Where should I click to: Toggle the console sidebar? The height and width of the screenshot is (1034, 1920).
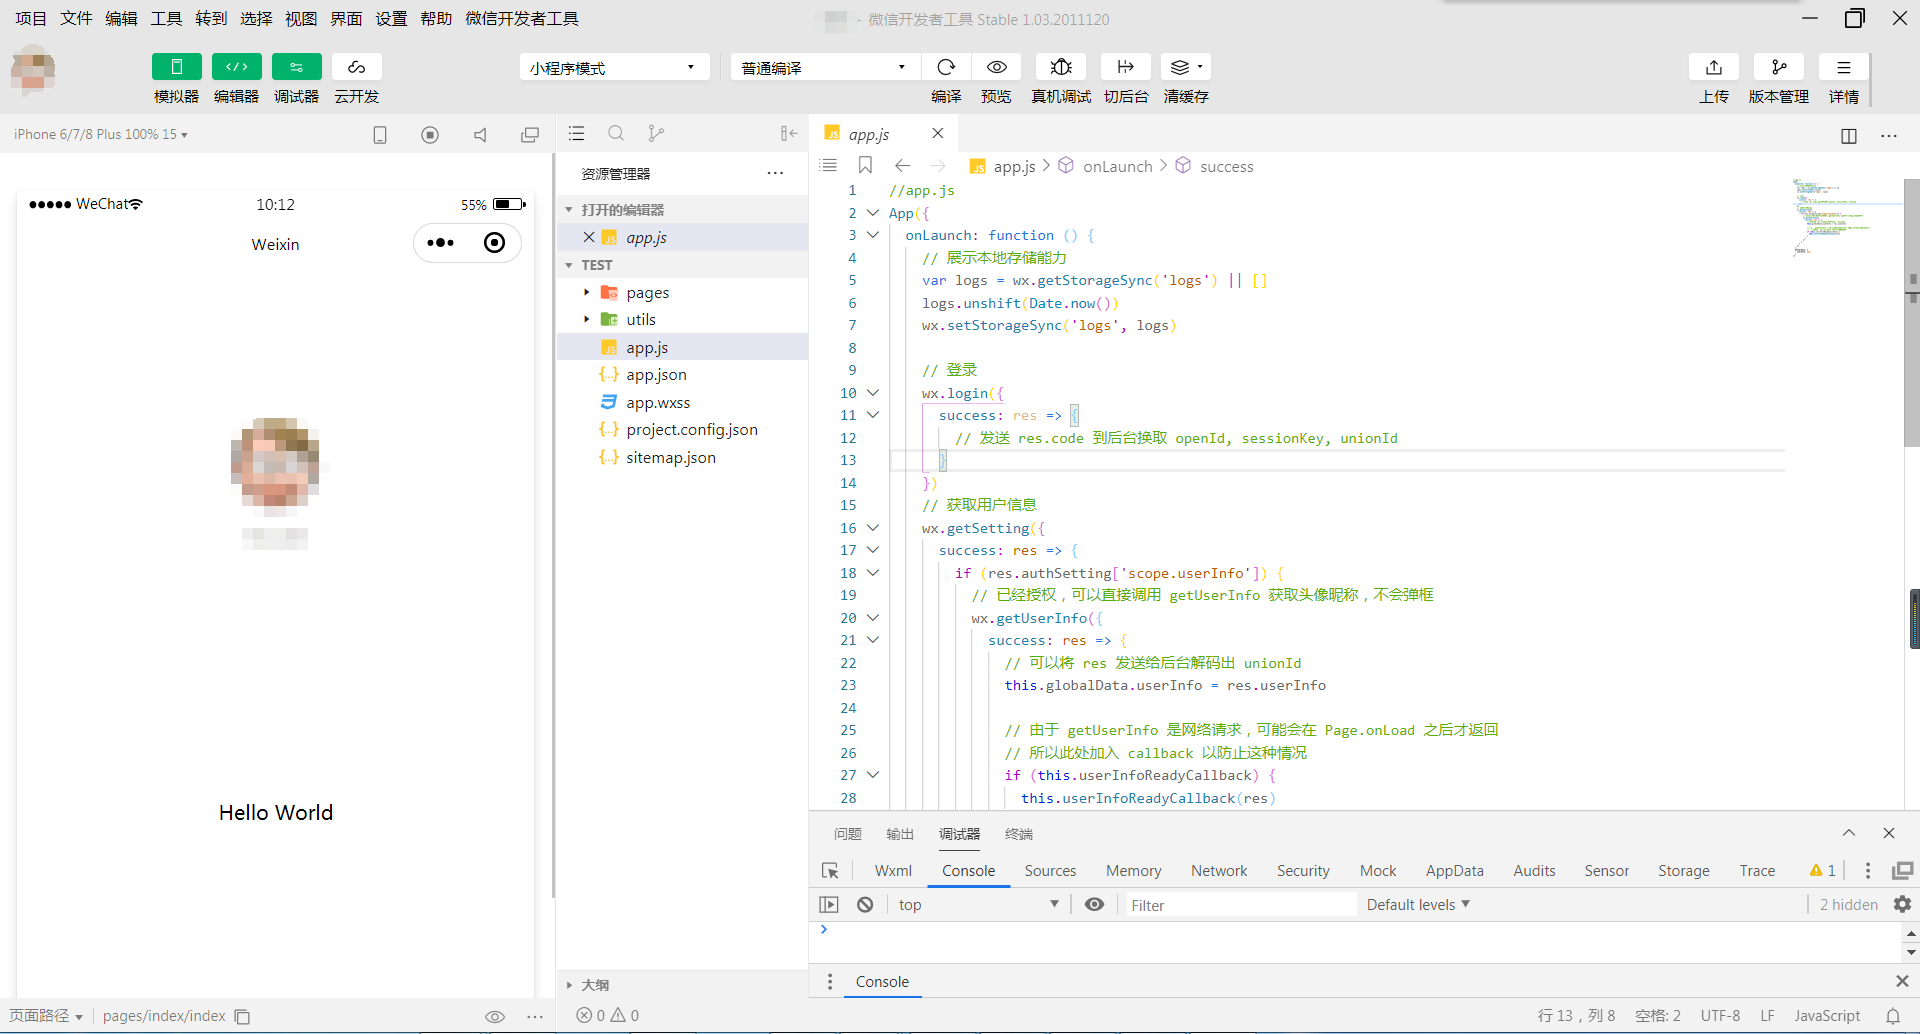click(829, 904)
